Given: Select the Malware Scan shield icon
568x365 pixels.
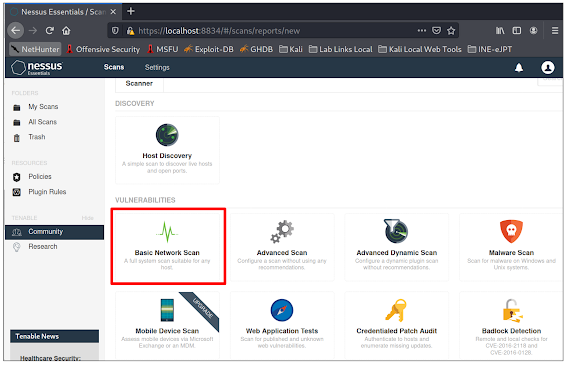Looking at the screenshot, I should click(x=511, y=231).
